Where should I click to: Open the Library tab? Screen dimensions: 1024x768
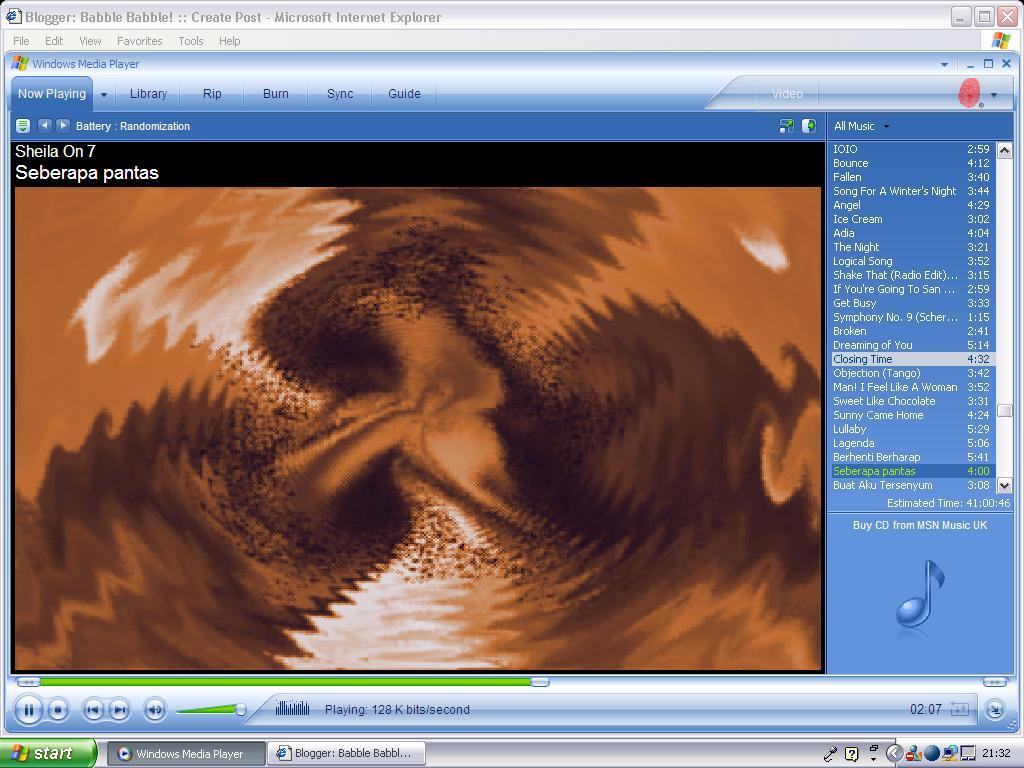click(x=148, y=93)
